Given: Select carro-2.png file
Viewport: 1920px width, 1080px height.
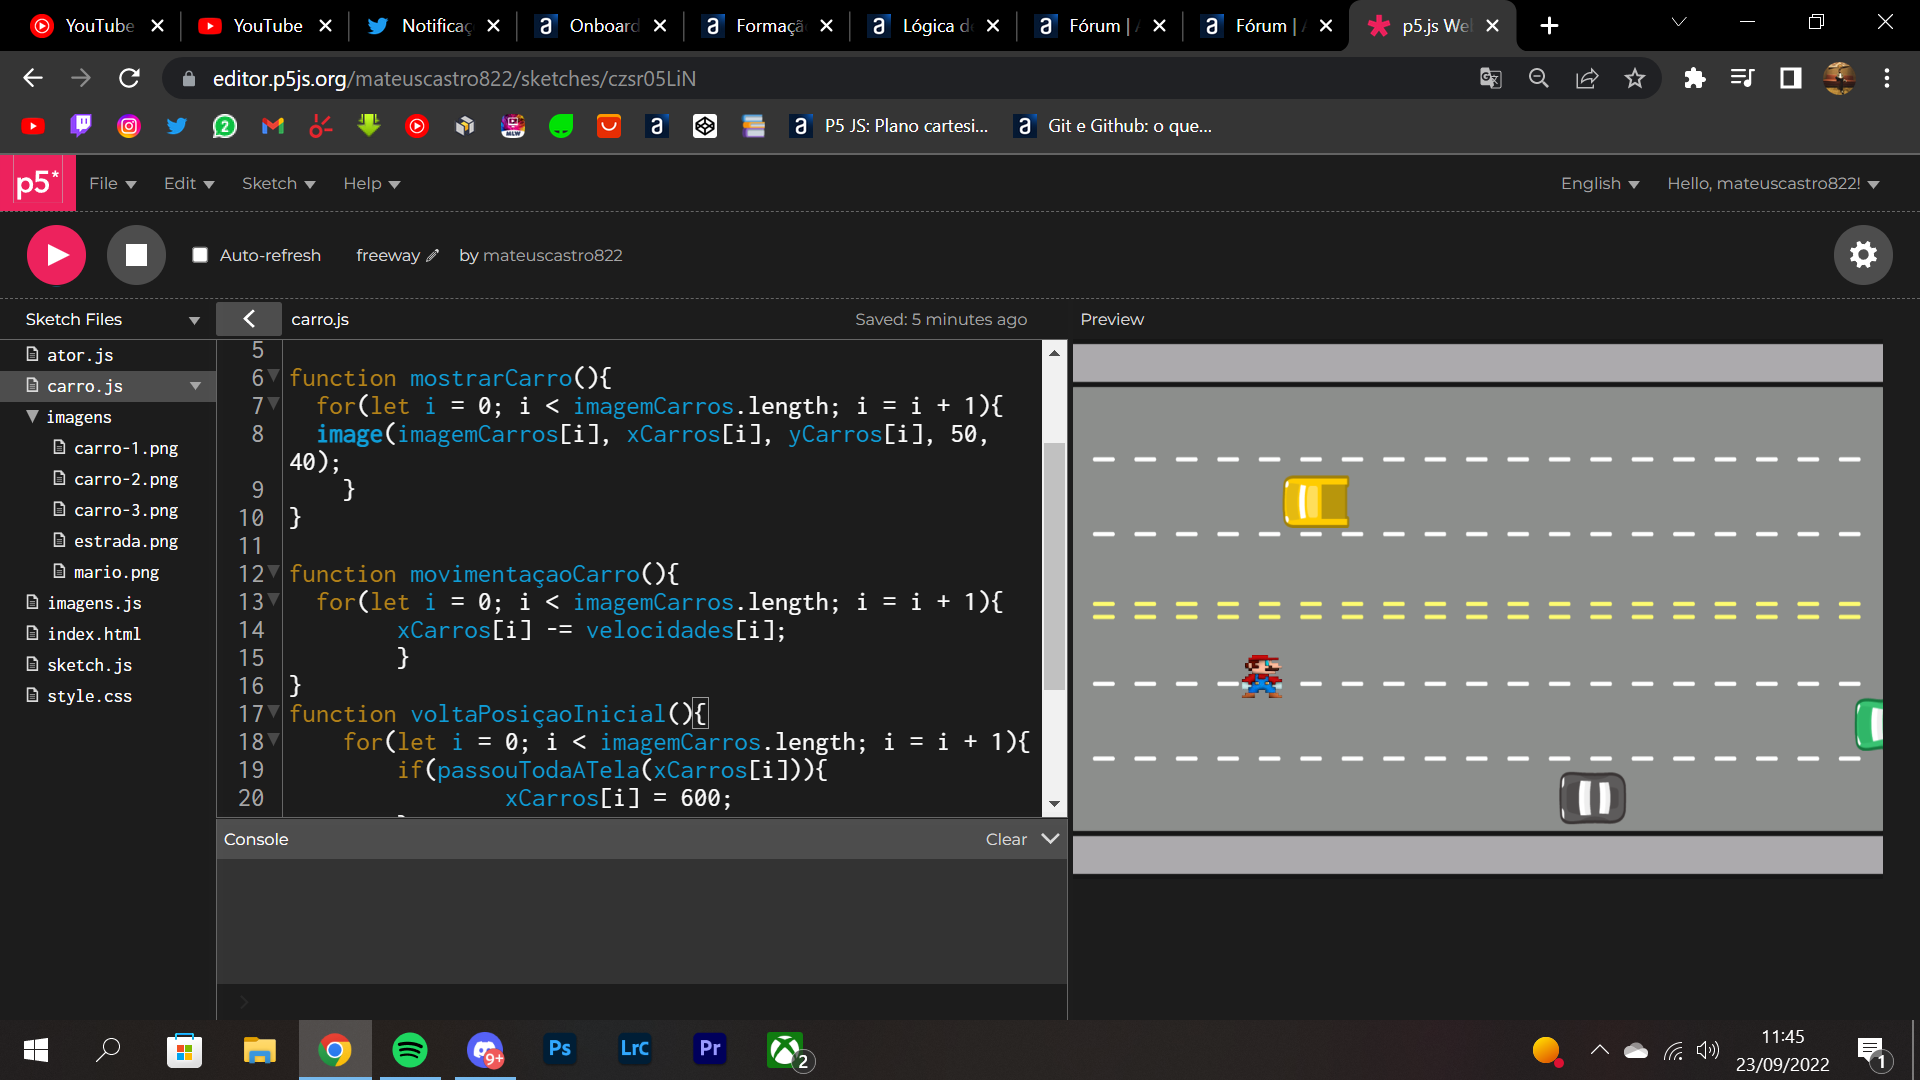Looking at the screenshot, I should 125,479.
